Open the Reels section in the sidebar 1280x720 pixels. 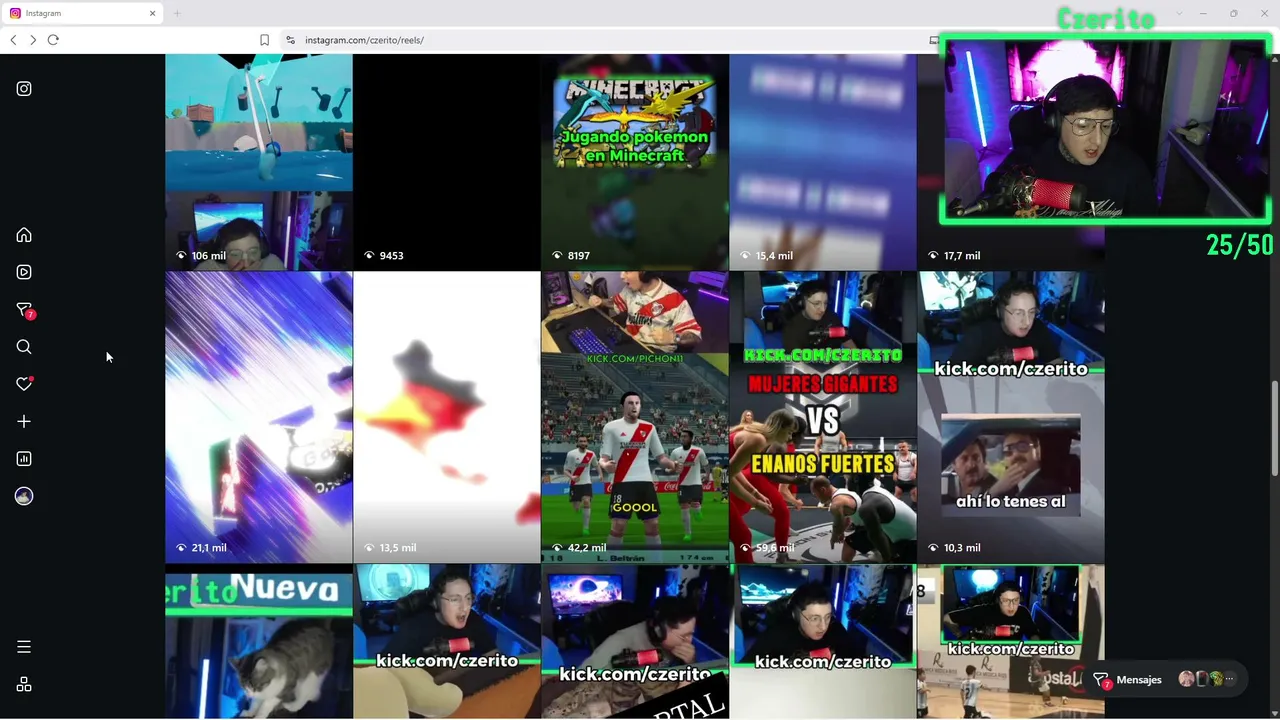click(24, 272)
